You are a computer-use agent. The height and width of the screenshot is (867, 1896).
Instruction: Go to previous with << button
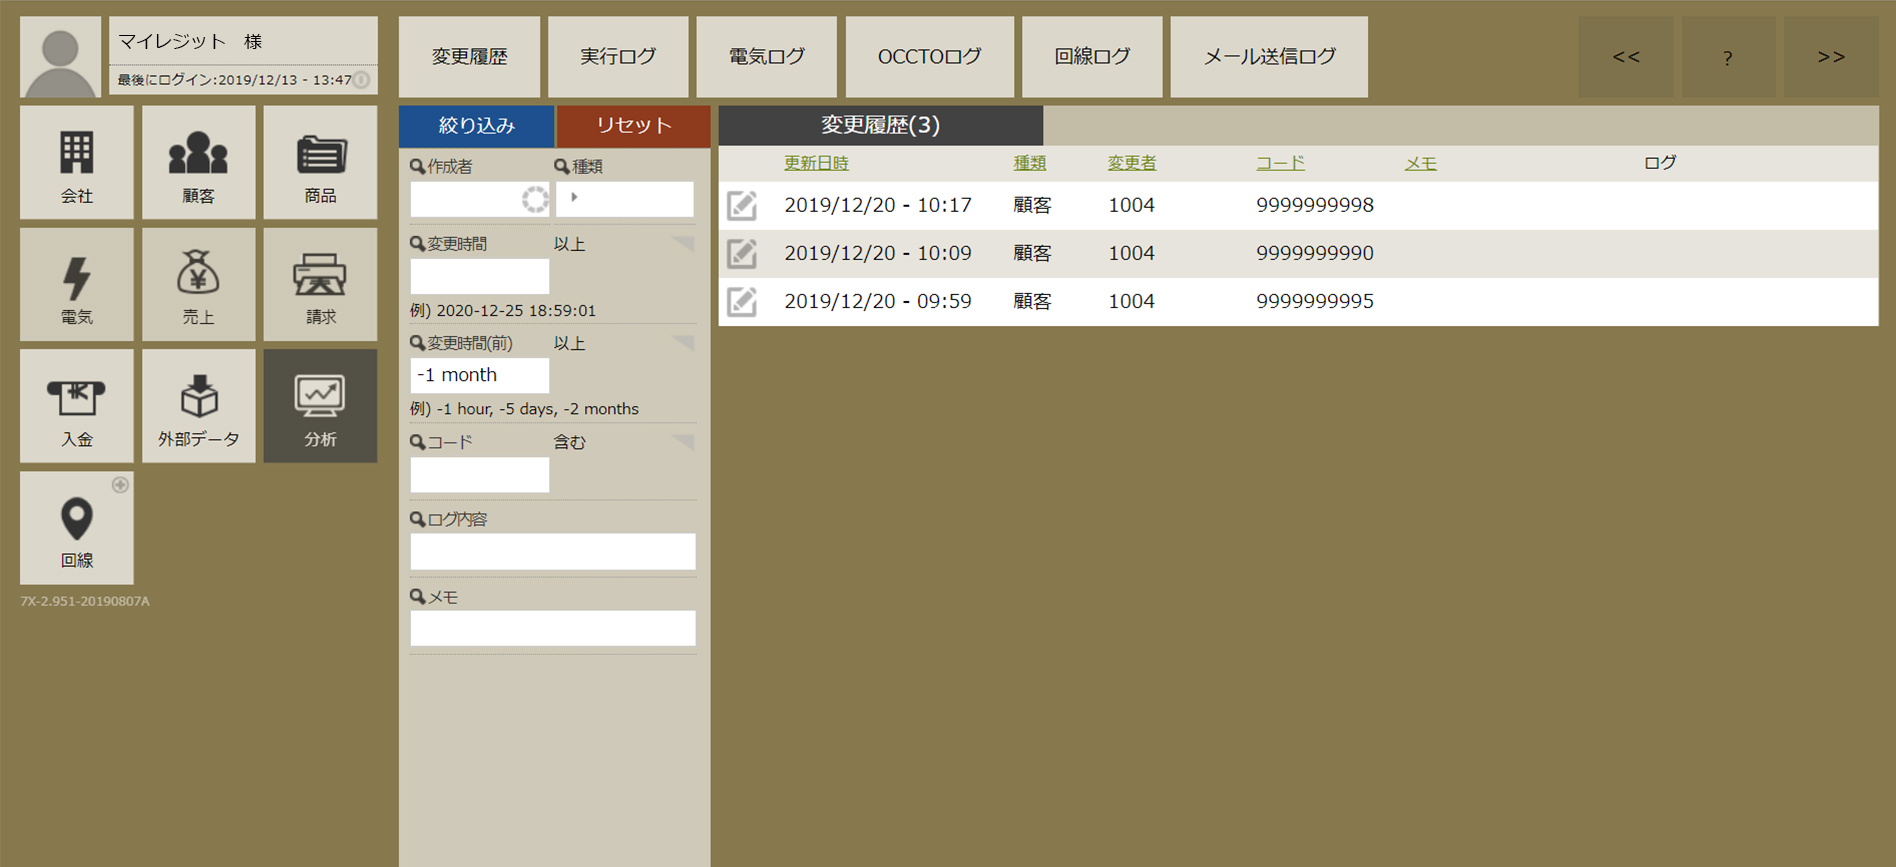coord(1626,57)
